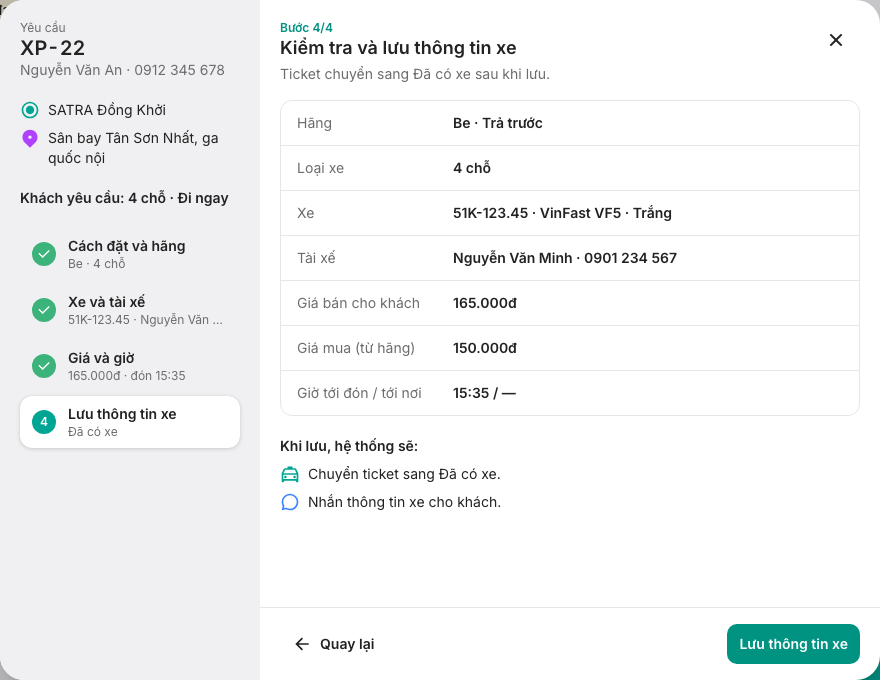Click the chat bubble icon beside Nhắn thông tin

point(290,502)
